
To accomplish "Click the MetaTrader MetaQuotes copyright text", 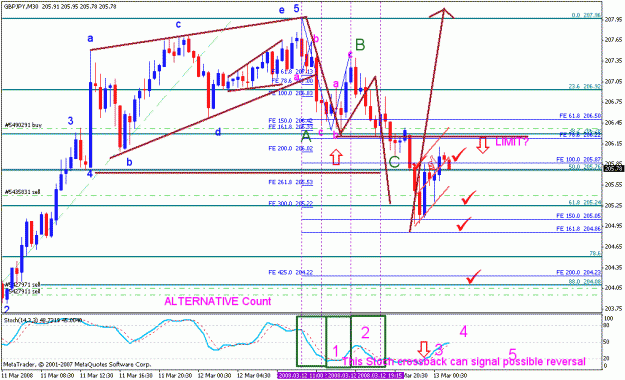I will coord(77,364).
